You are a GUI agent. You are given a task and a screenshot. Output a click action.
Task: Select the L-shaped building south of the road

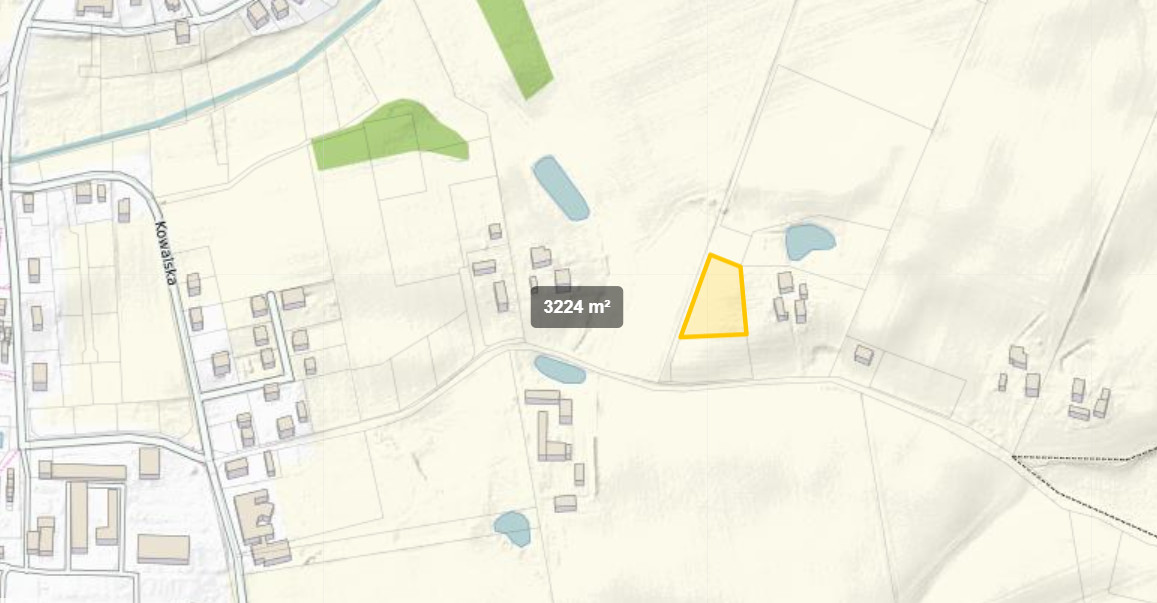(x=553, y=437)
